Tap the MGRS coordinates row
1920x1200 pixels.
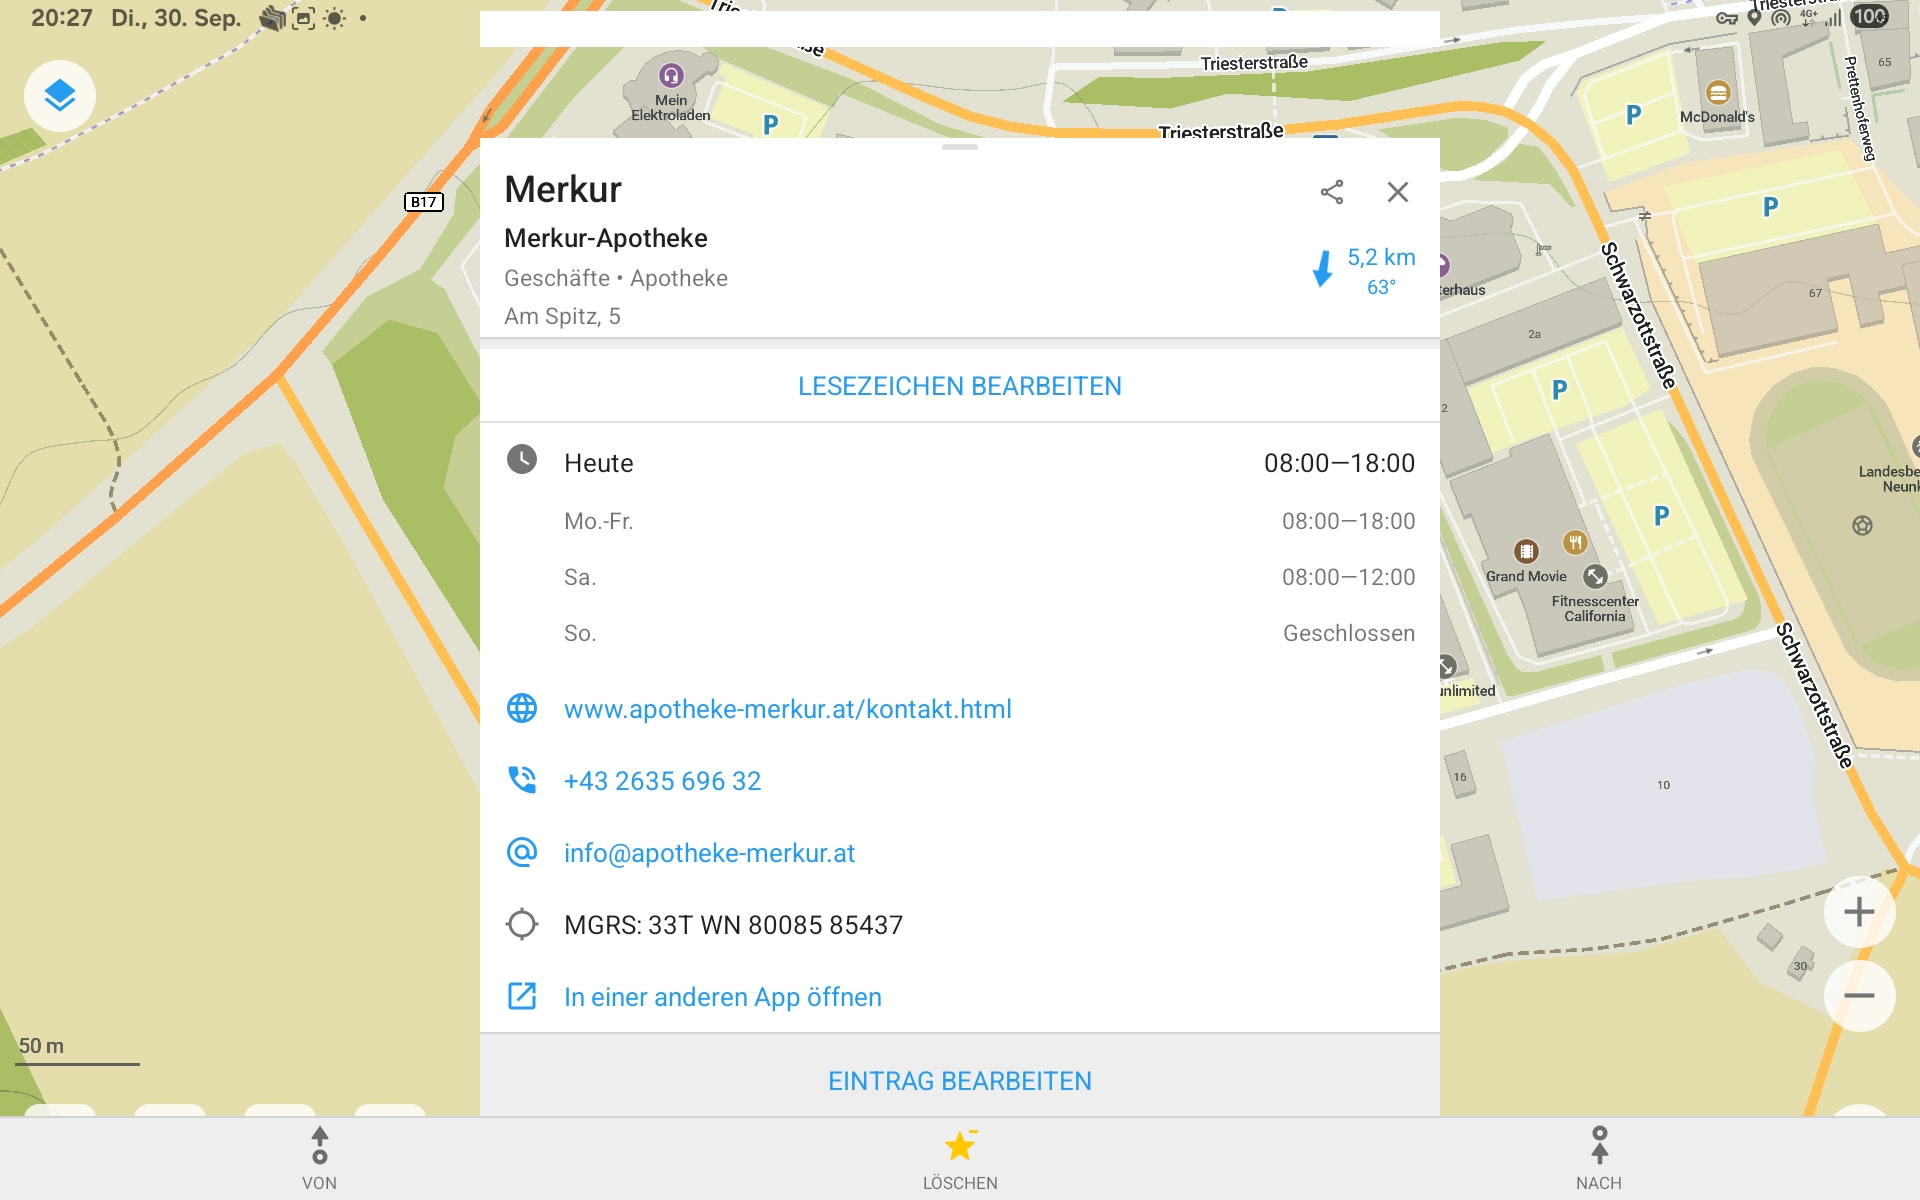[x=733, y=925]
